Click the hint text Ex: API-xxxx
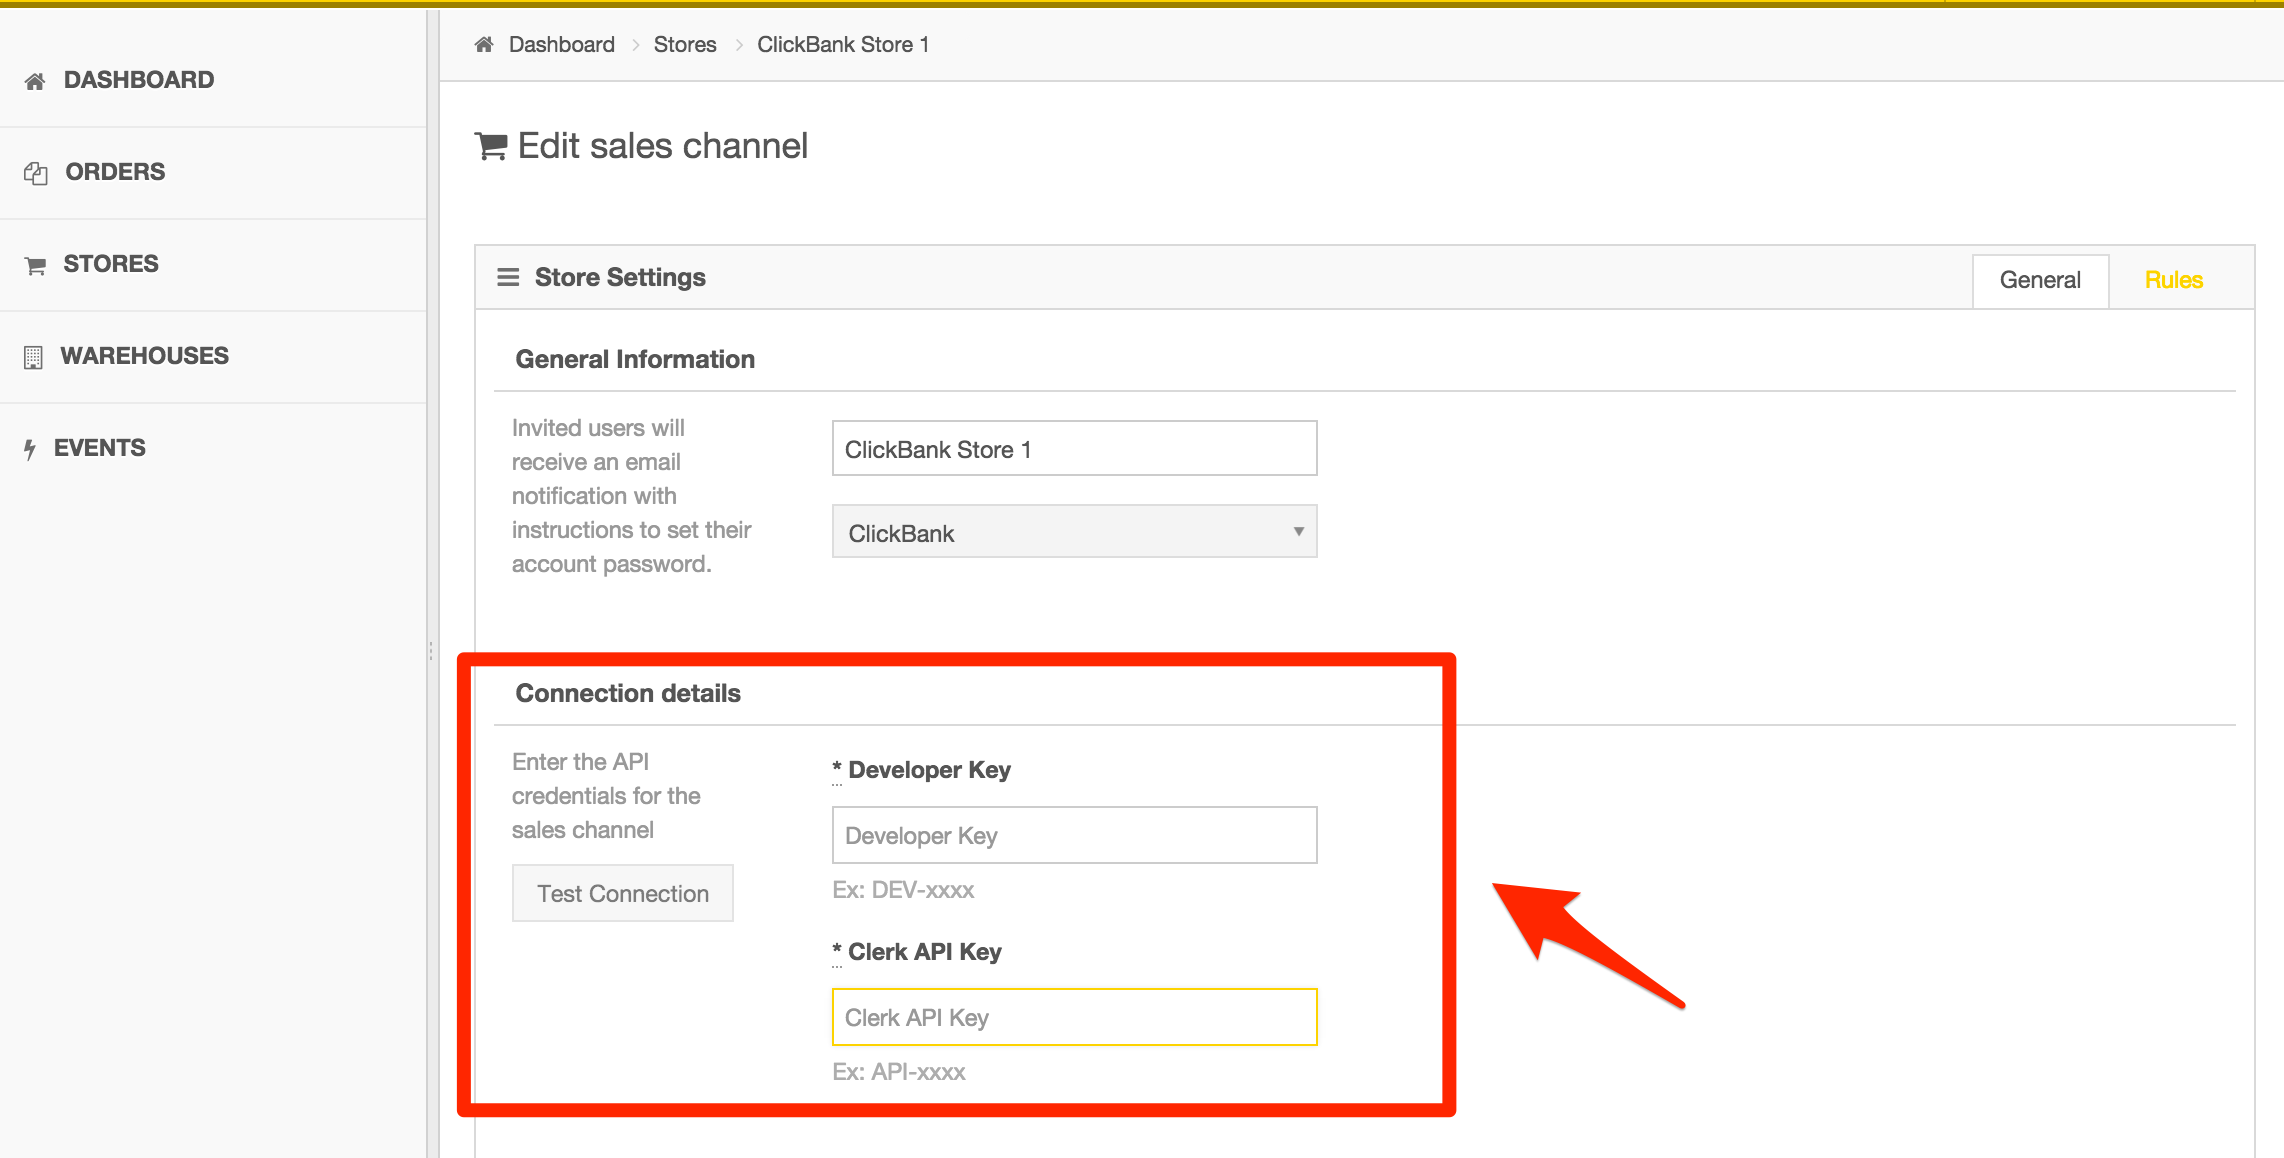 point(899,1072)
